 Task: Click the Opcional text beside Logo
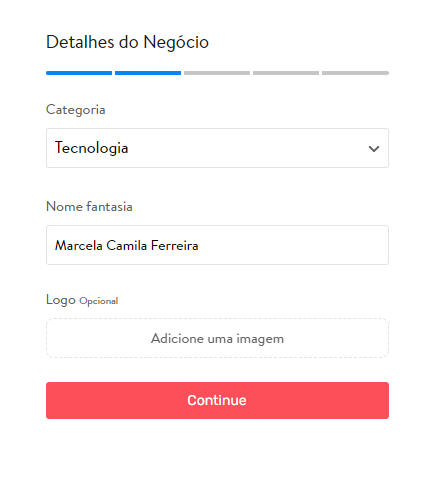(99, 301)
